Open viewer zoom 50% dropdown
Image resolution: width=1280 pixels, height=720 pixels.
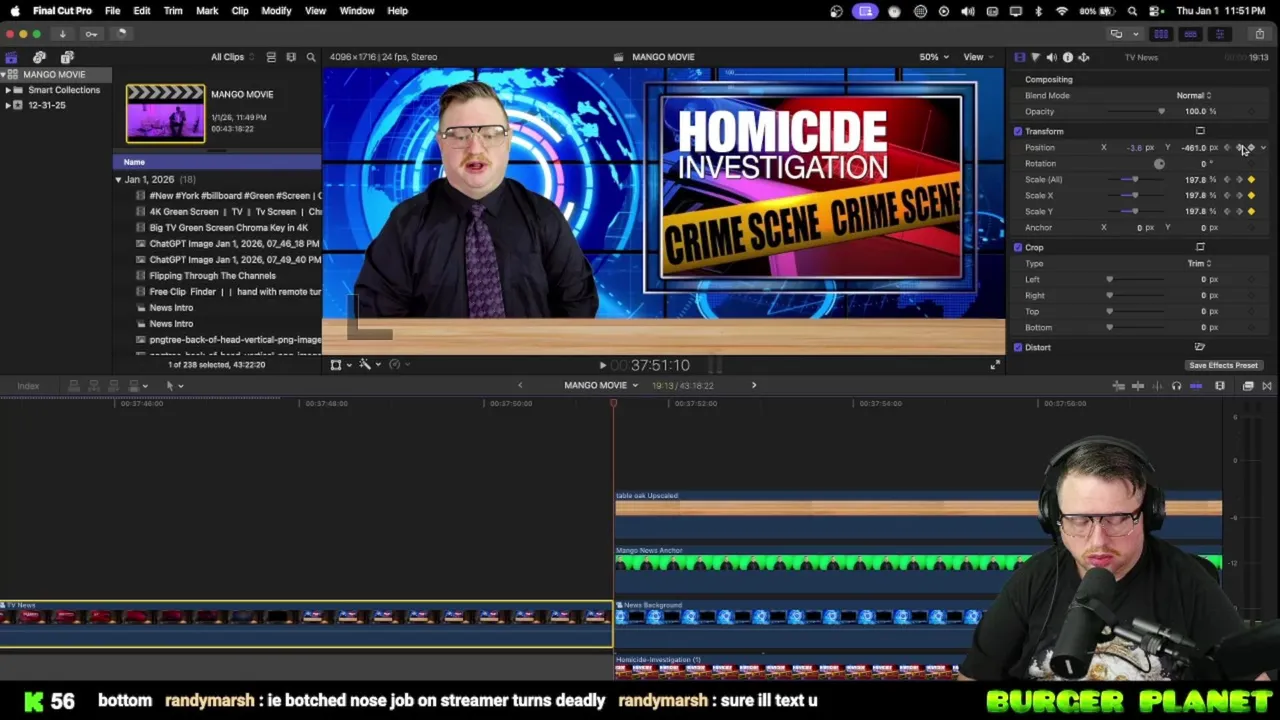934,57
